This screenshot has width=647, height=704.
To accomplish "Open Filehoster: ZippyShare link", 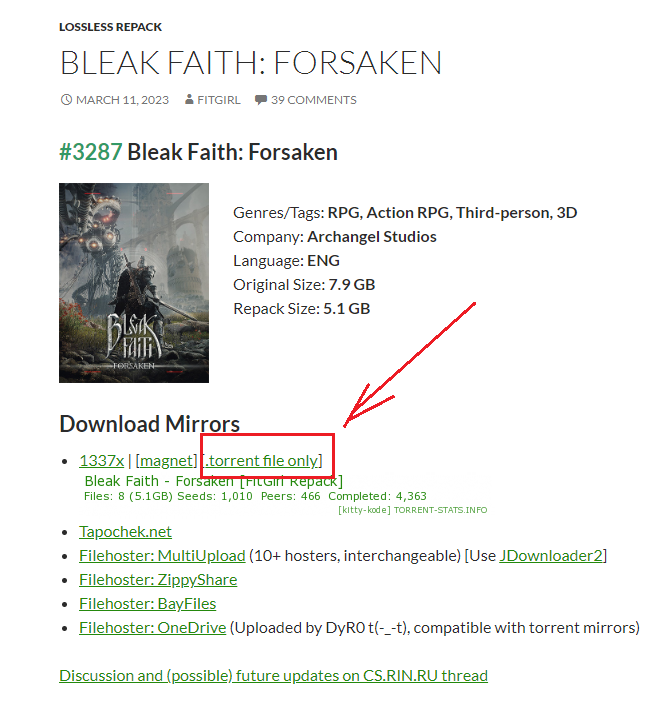I will tap(158, 580).
